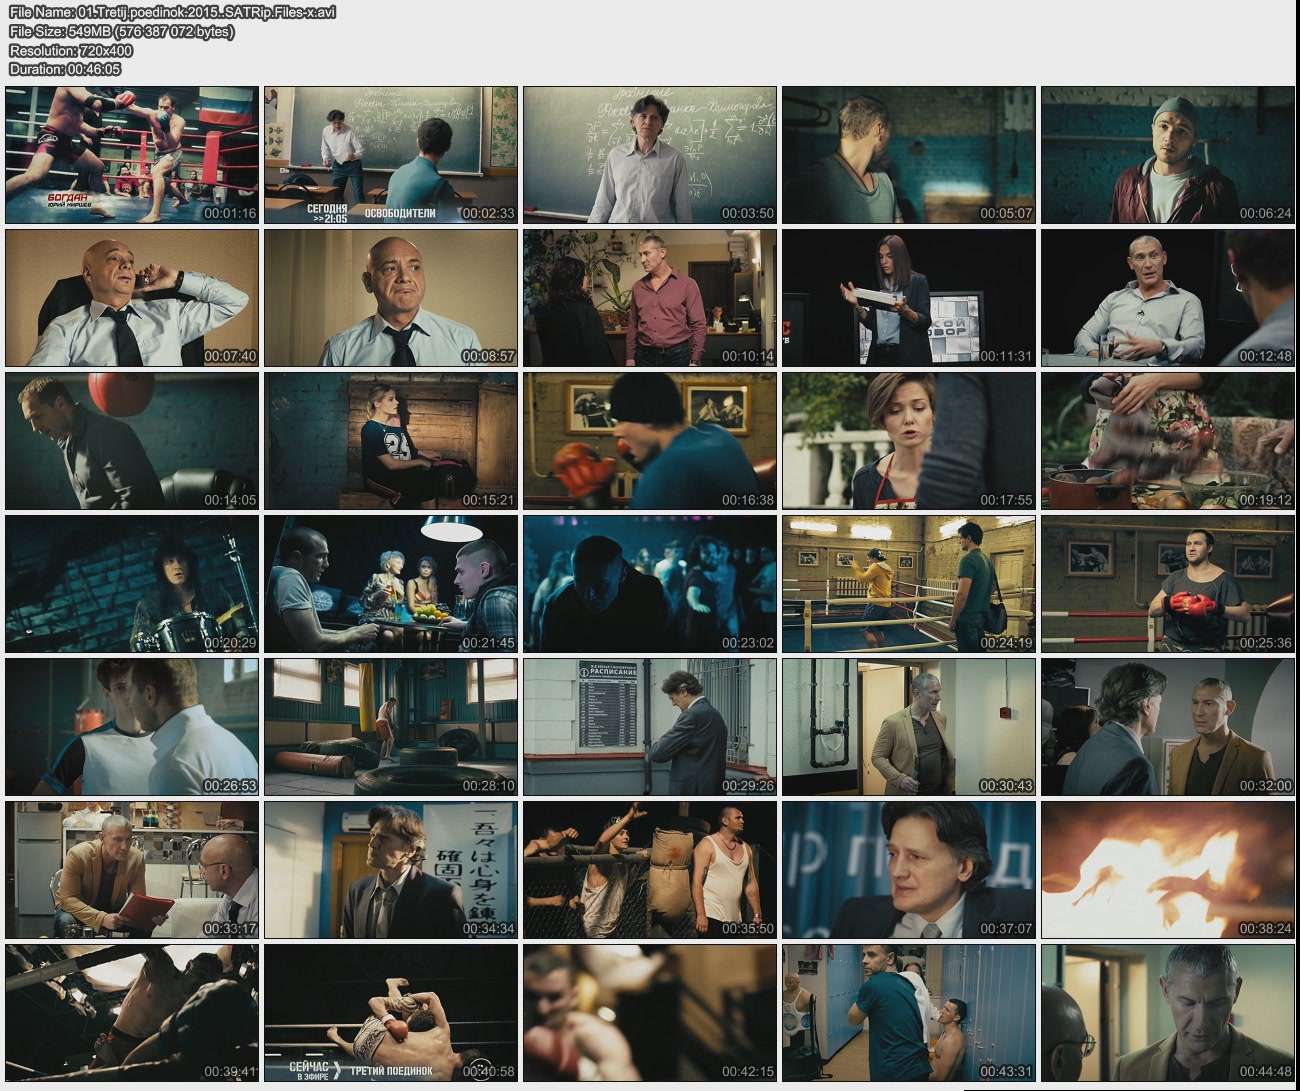Click the red tablet office thumbnail at 00:33:17
Image resolution: width=1300 pixels, height=1091 pixels.
(132, 869)
